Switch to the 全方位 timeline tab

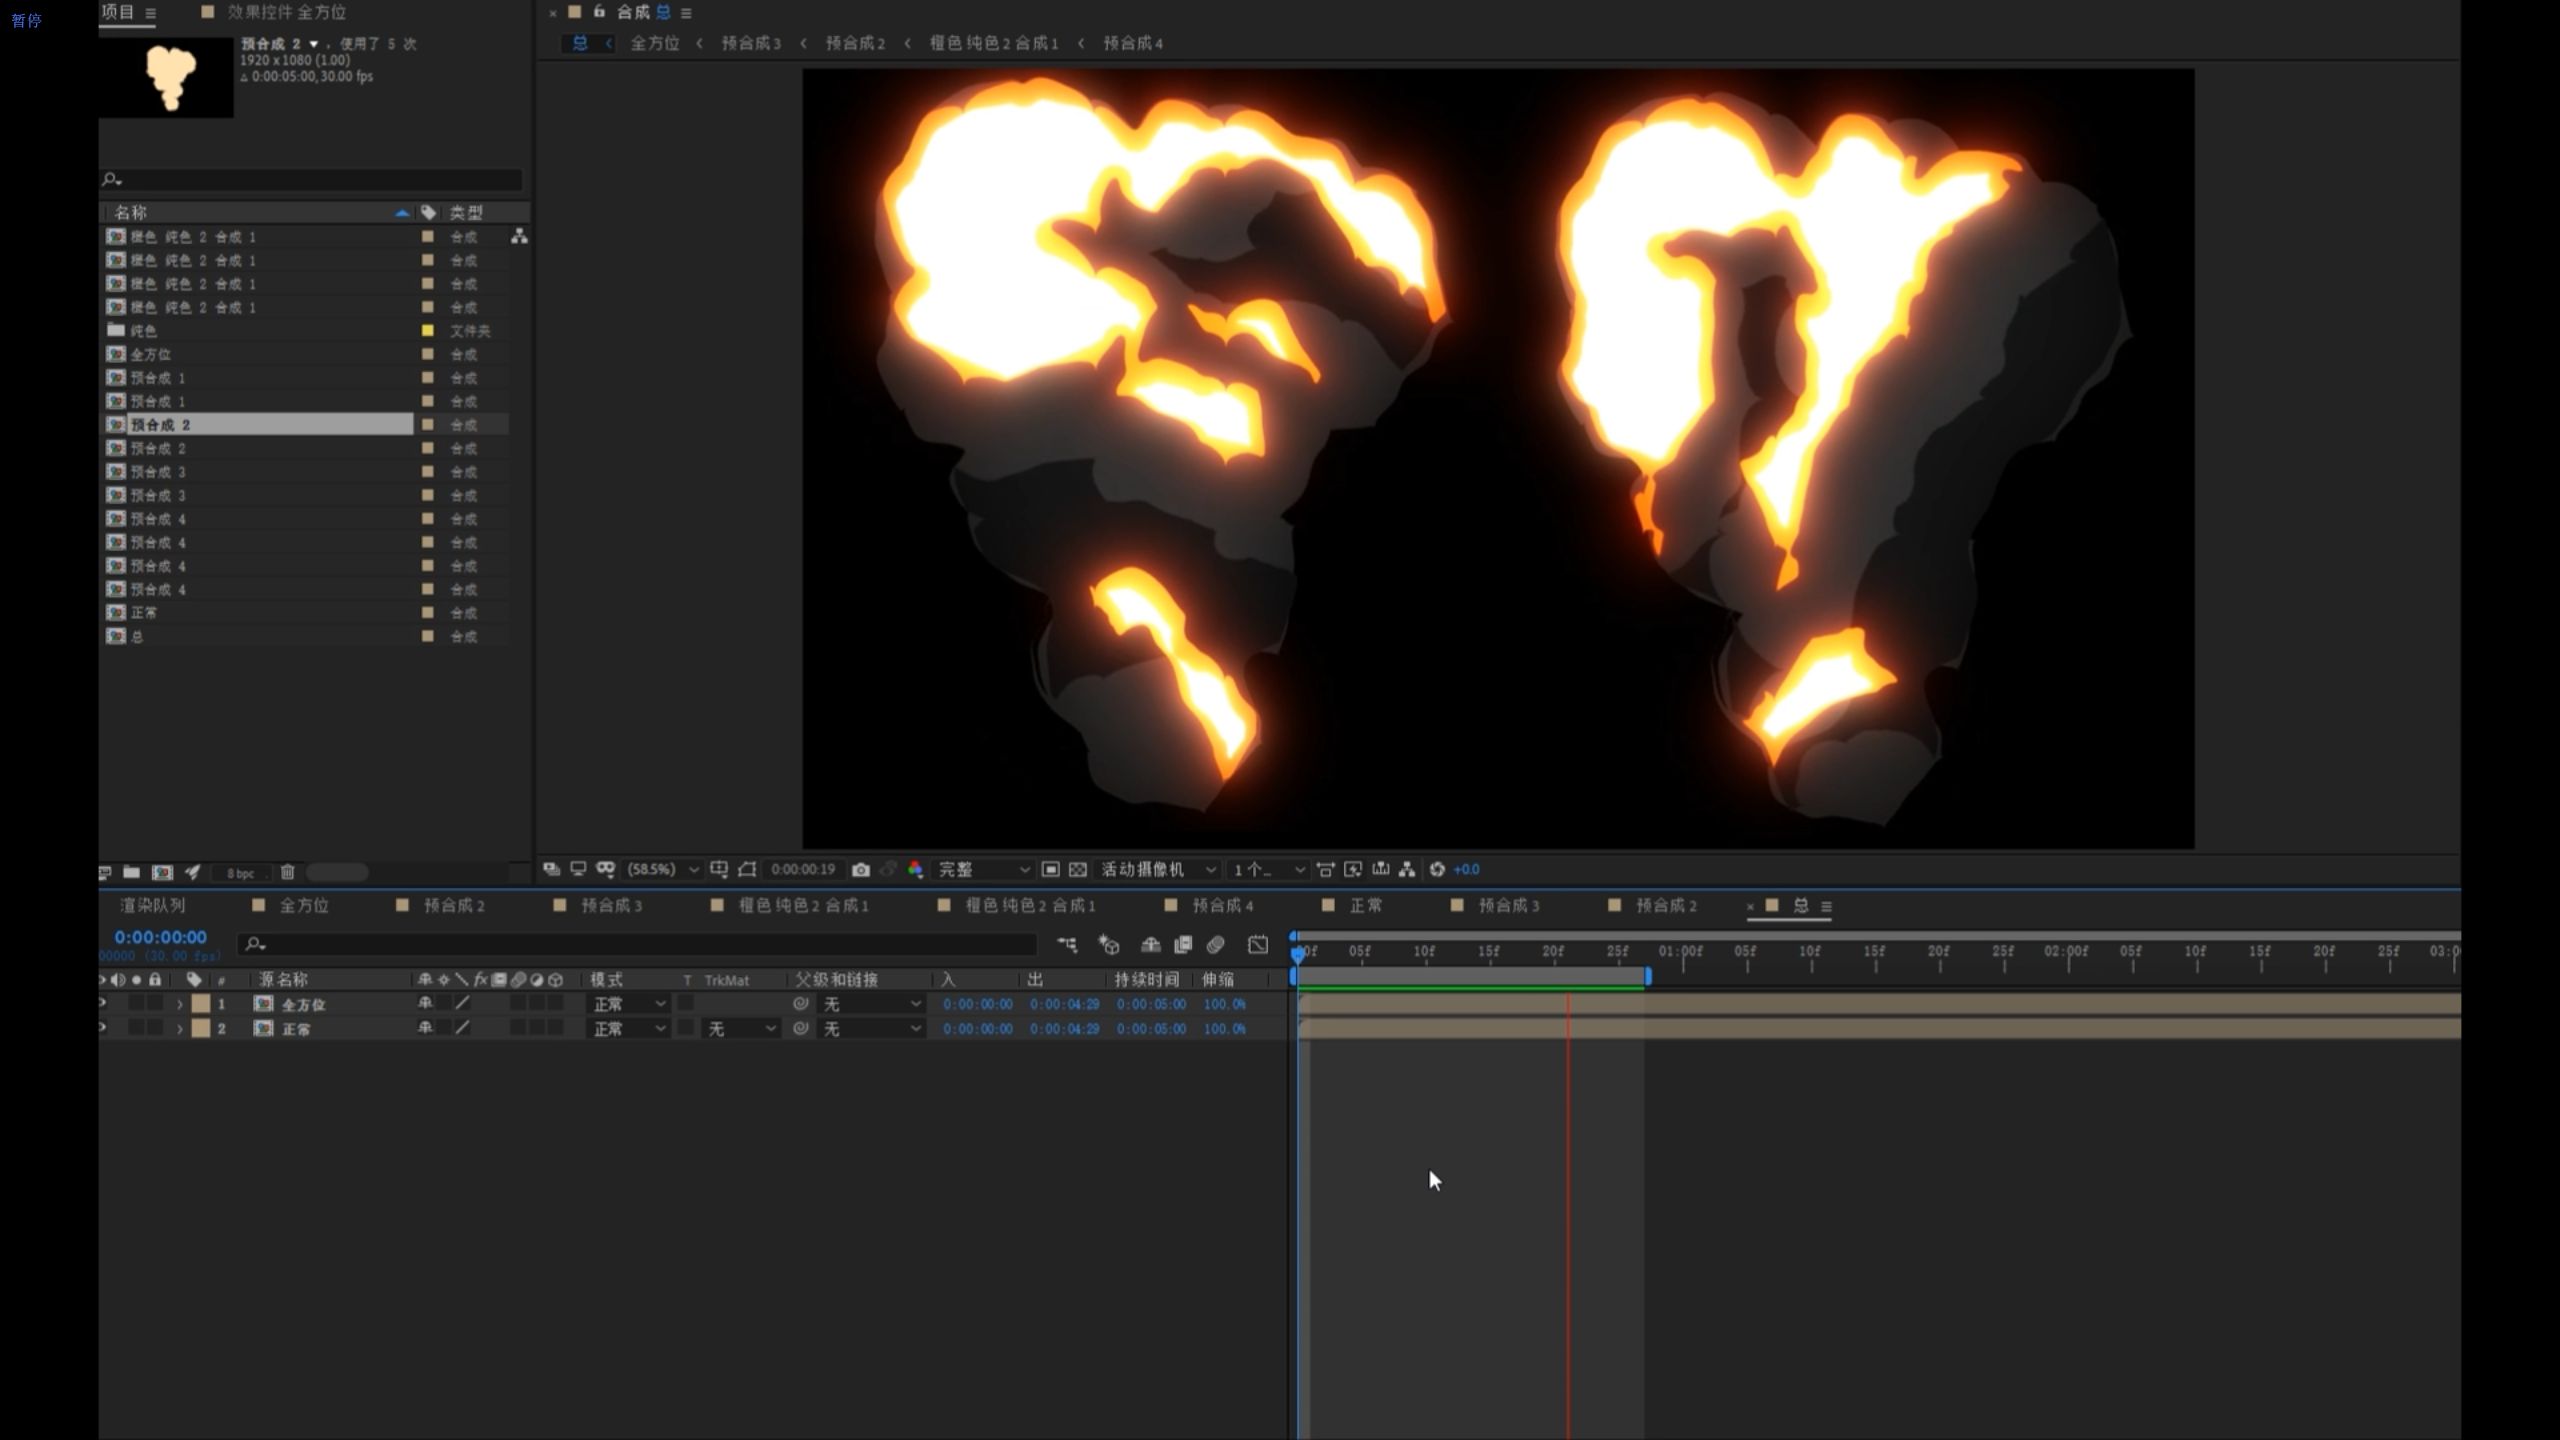point(303,905)
